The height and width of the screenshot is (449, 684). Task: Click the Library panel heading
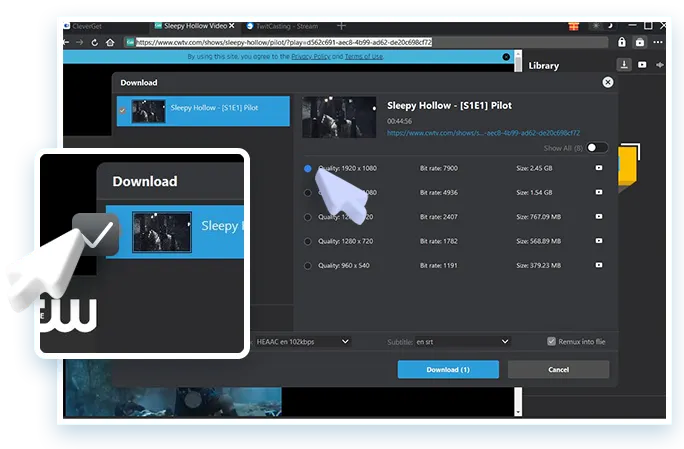(x=544, y=66)
